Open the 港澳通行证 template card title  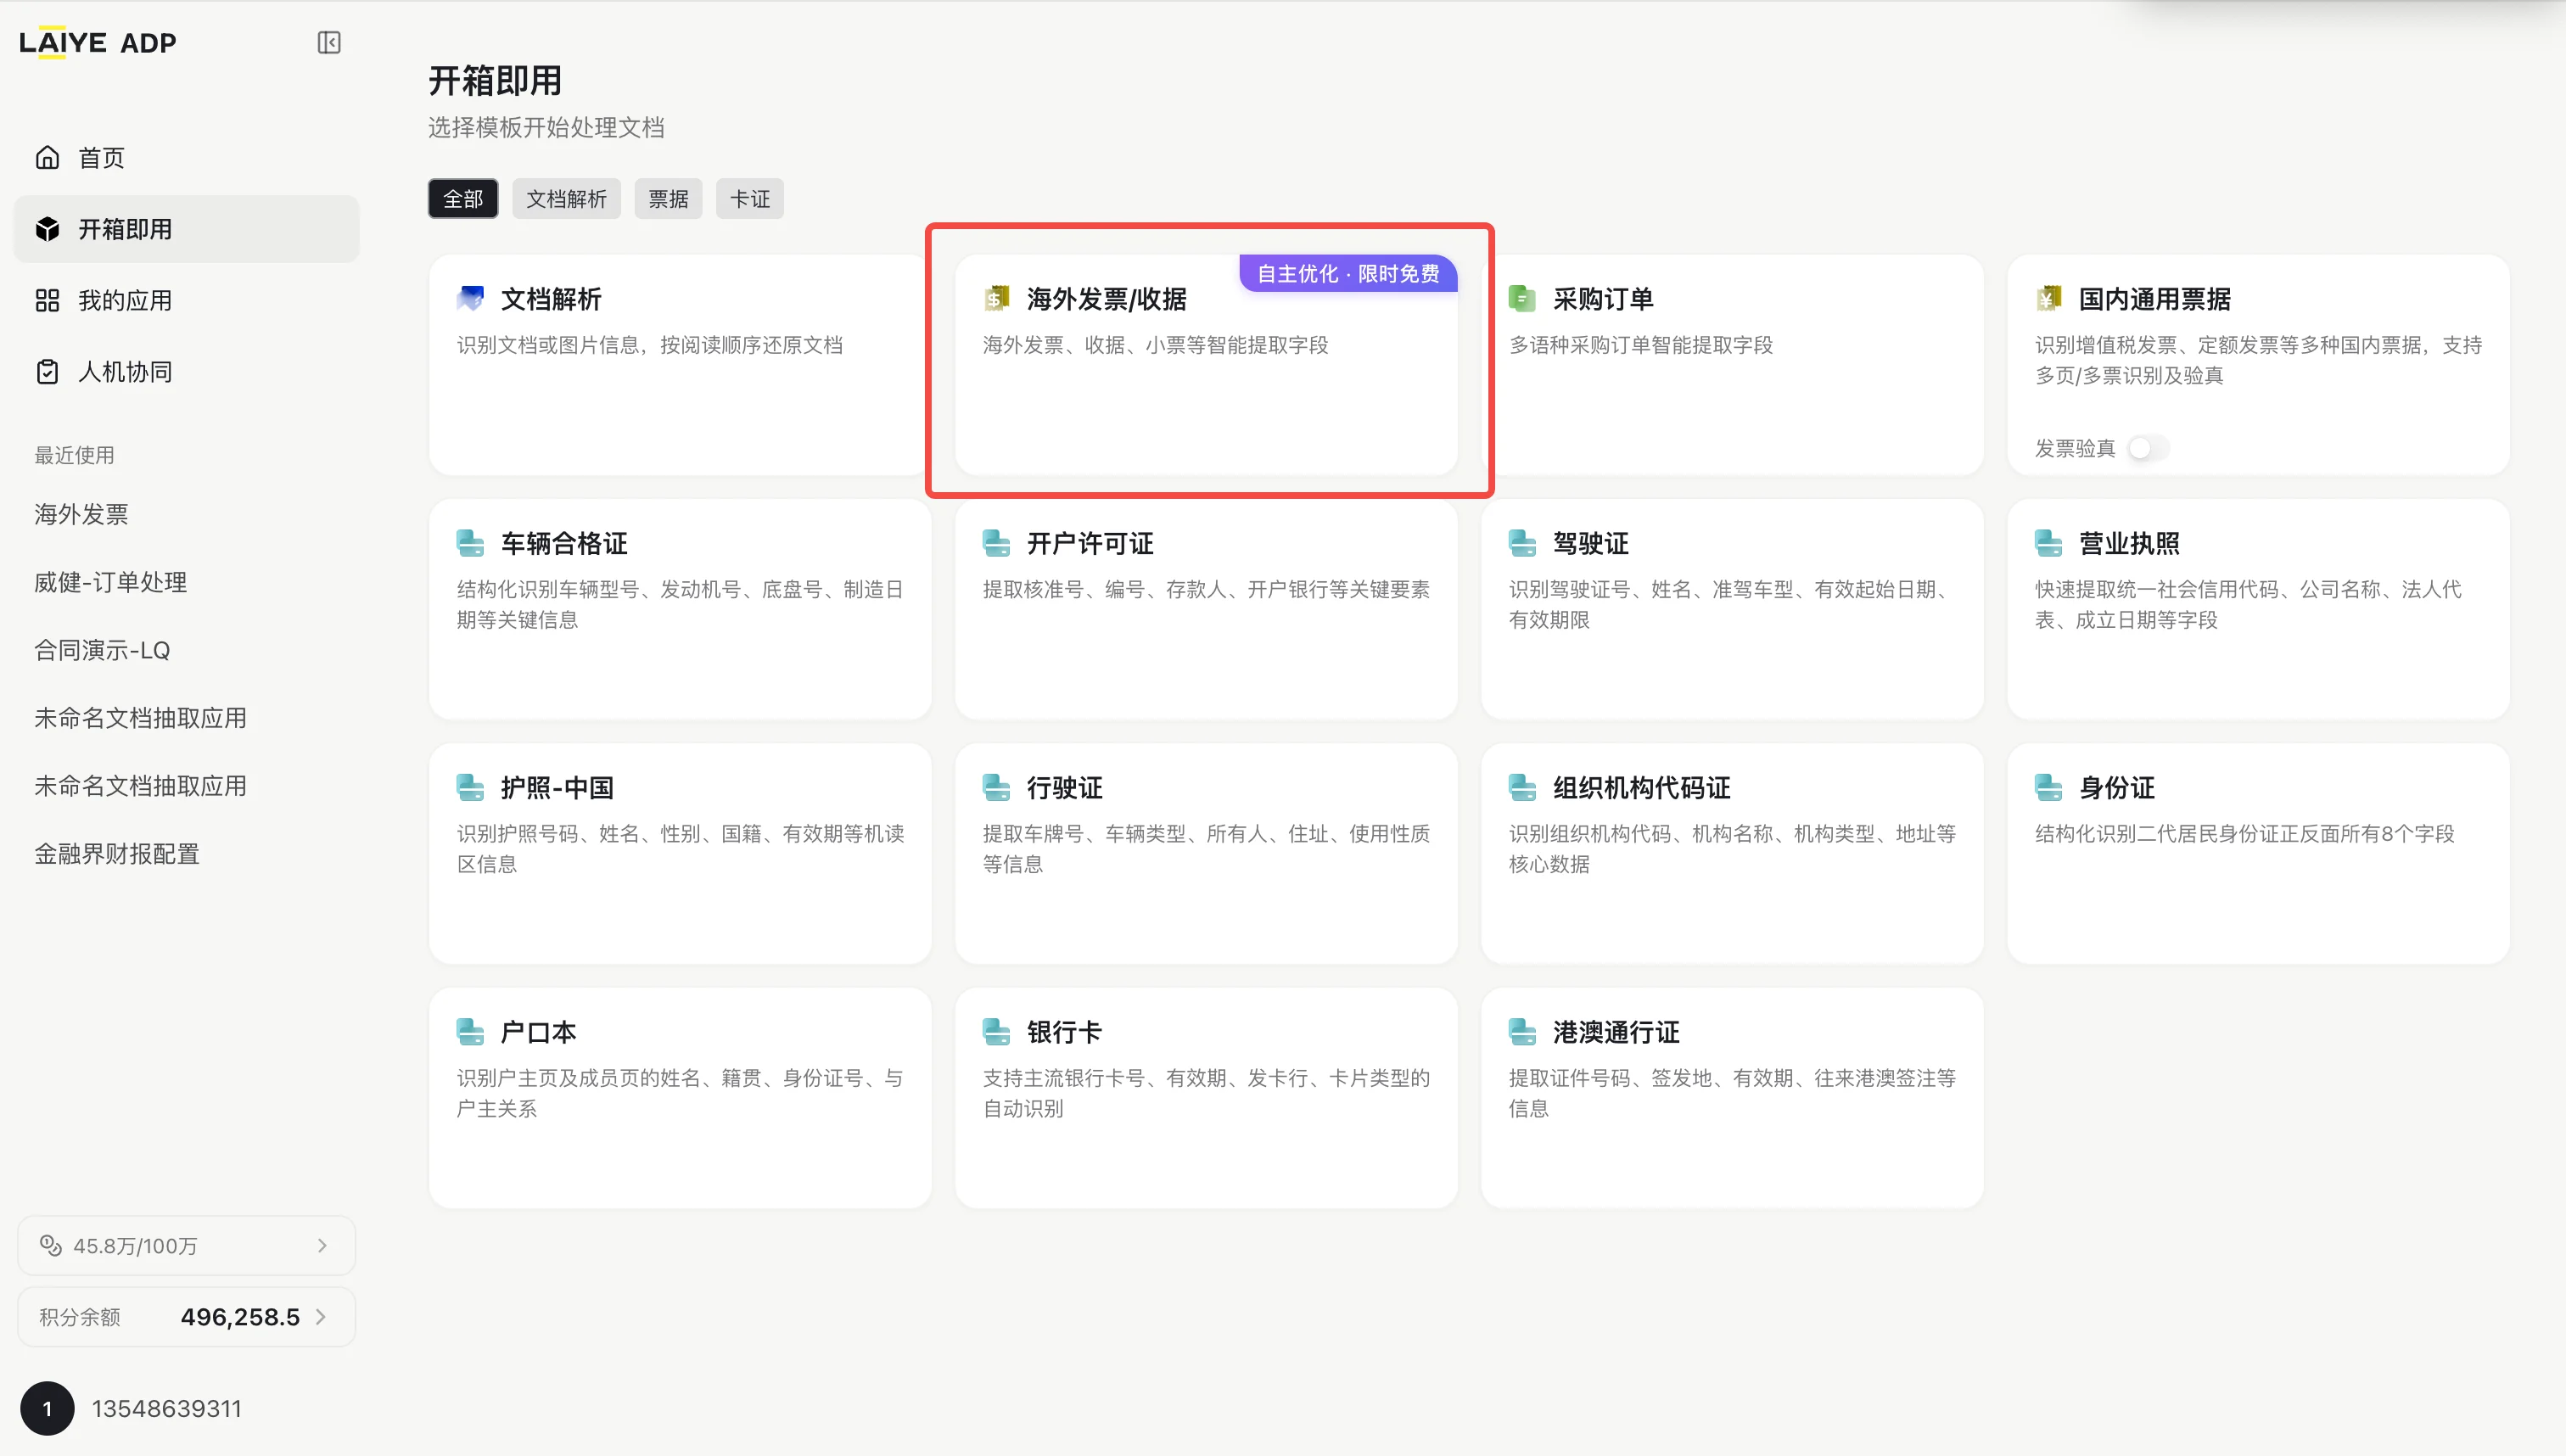coord(1616,1031)
